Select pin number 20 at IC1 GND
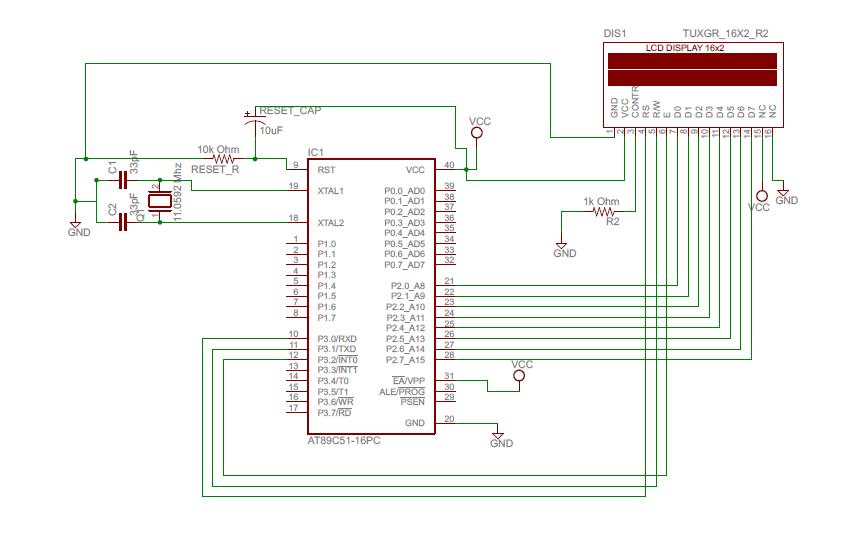 pyautogui.click(x=449, y=418)
